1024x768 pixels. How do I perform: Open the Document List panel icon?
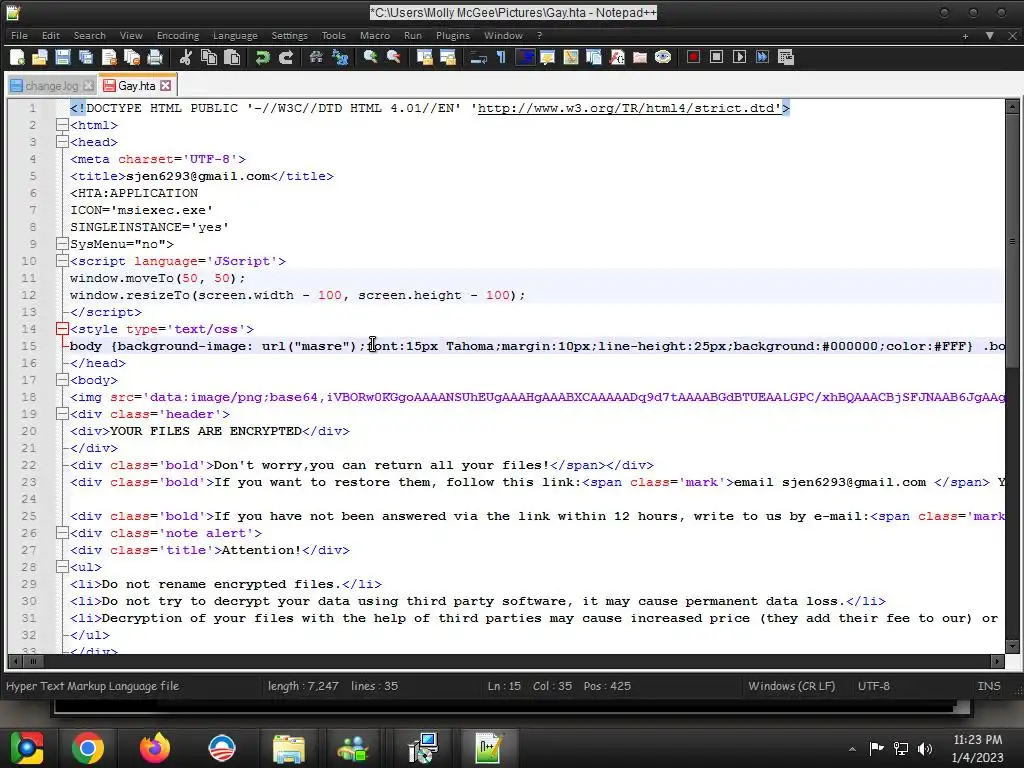[594, 57]
